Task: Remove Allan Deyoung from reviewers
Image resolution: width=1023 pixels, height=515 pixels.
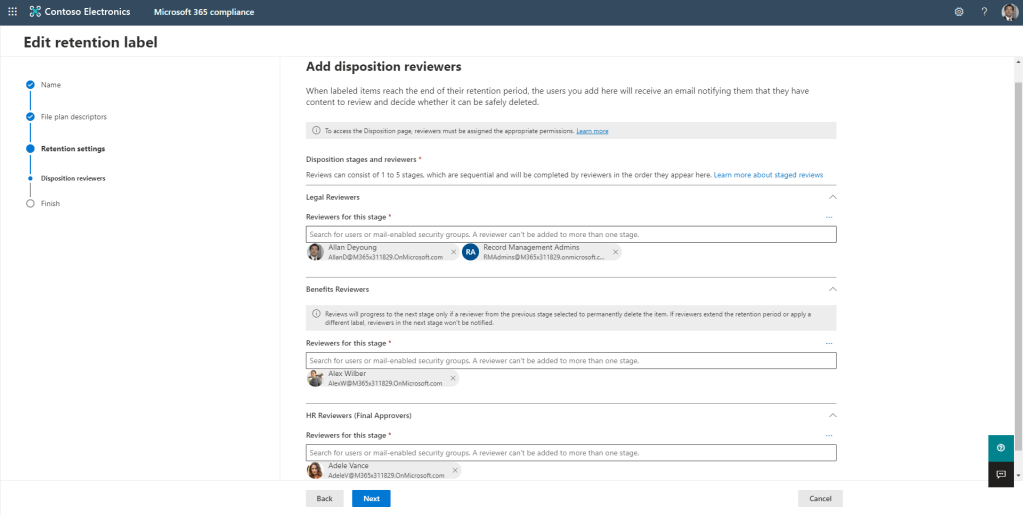Action: [453, 252]
